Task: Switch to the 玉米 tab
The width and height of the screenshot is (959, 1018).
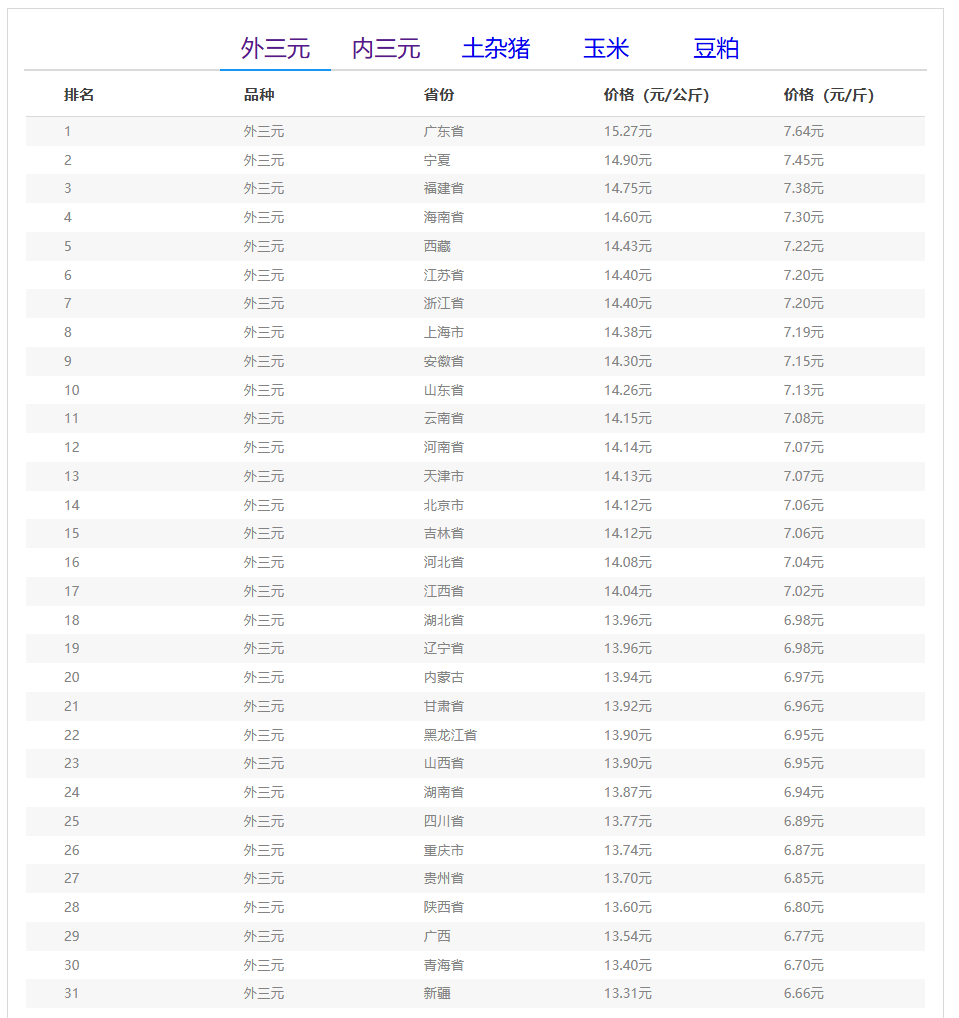Action: coord(606,49)
